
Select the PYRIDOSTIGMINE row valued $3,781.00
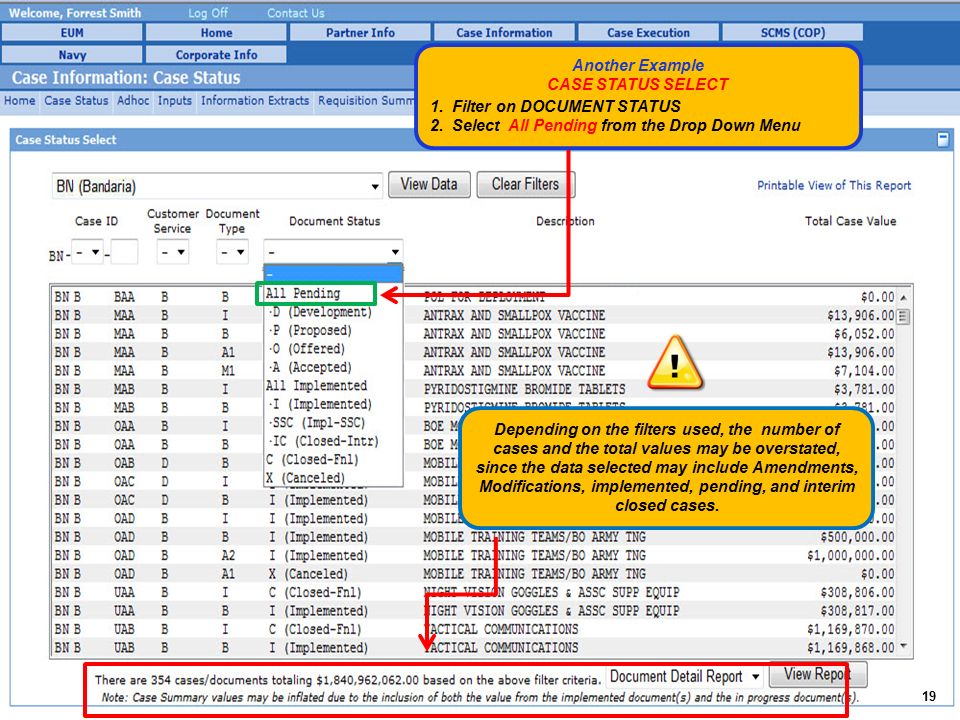coord(474,389)
